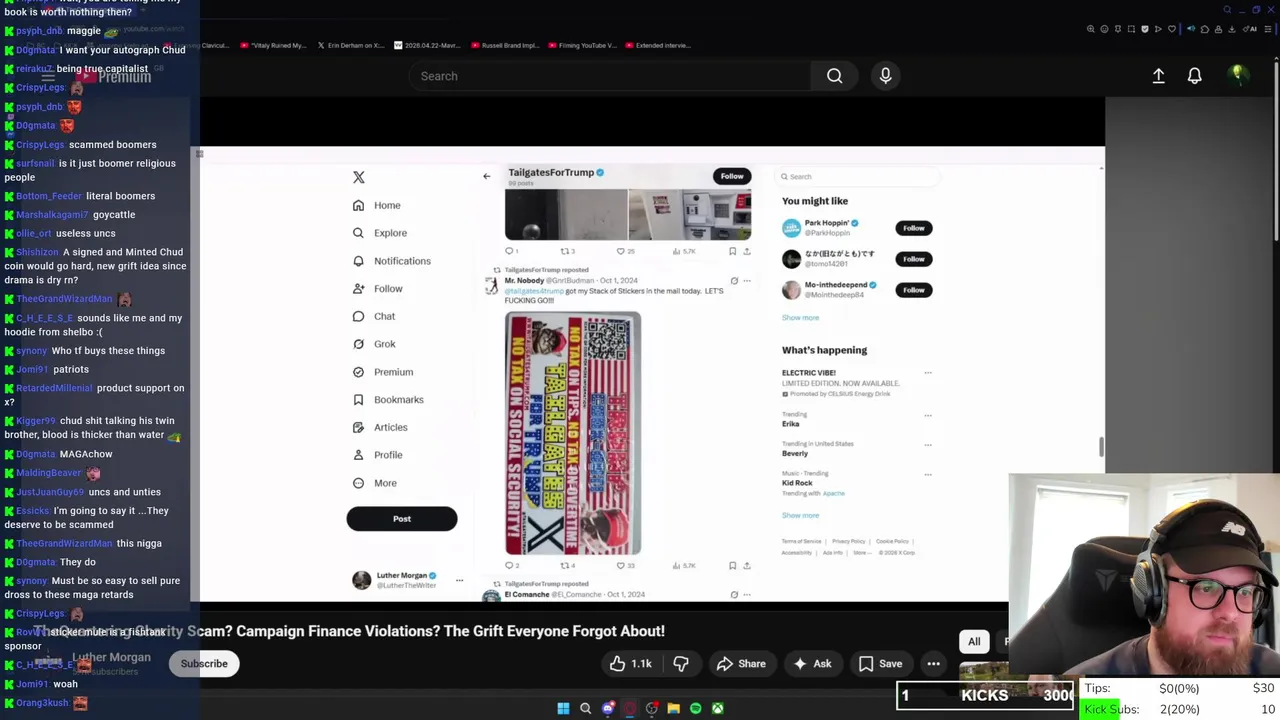The width and height of the screenshot is (1280, 720).
Task: Open YouTube notifications bell
Action: click(x=1194, y=76)
